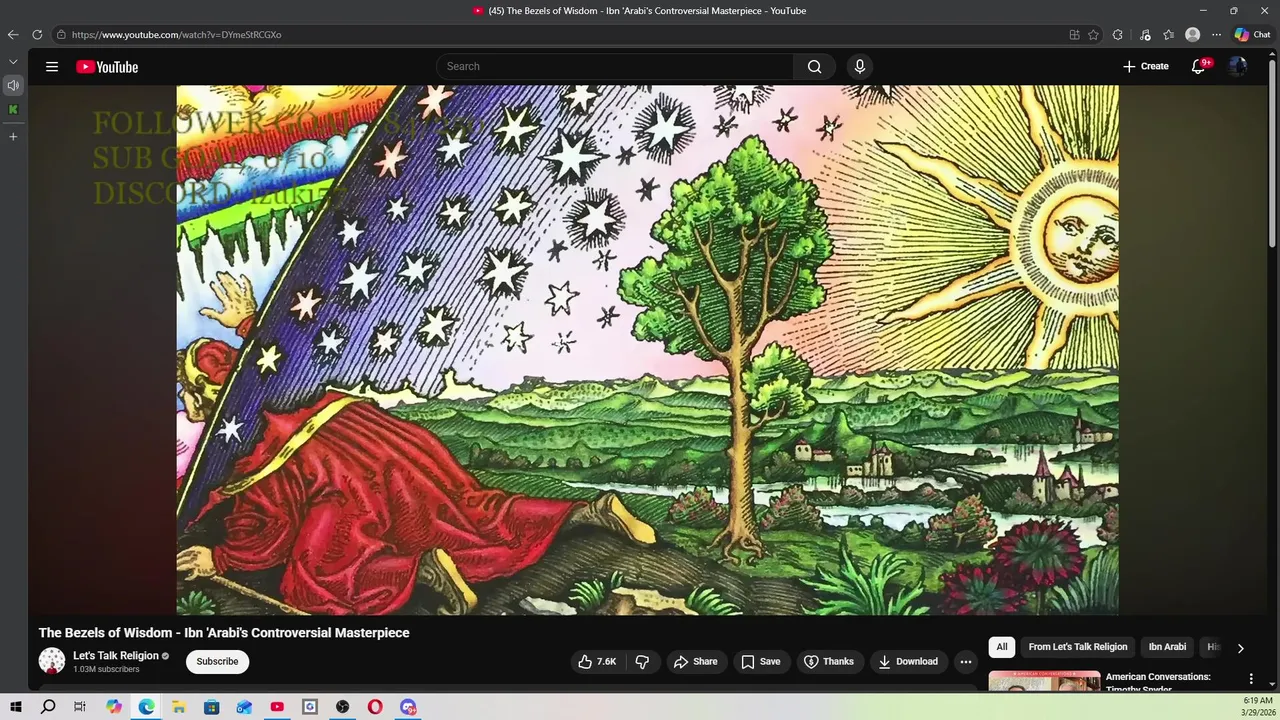Dislike the video
This screenshot has height=720, width=1280.
point(642,661)
